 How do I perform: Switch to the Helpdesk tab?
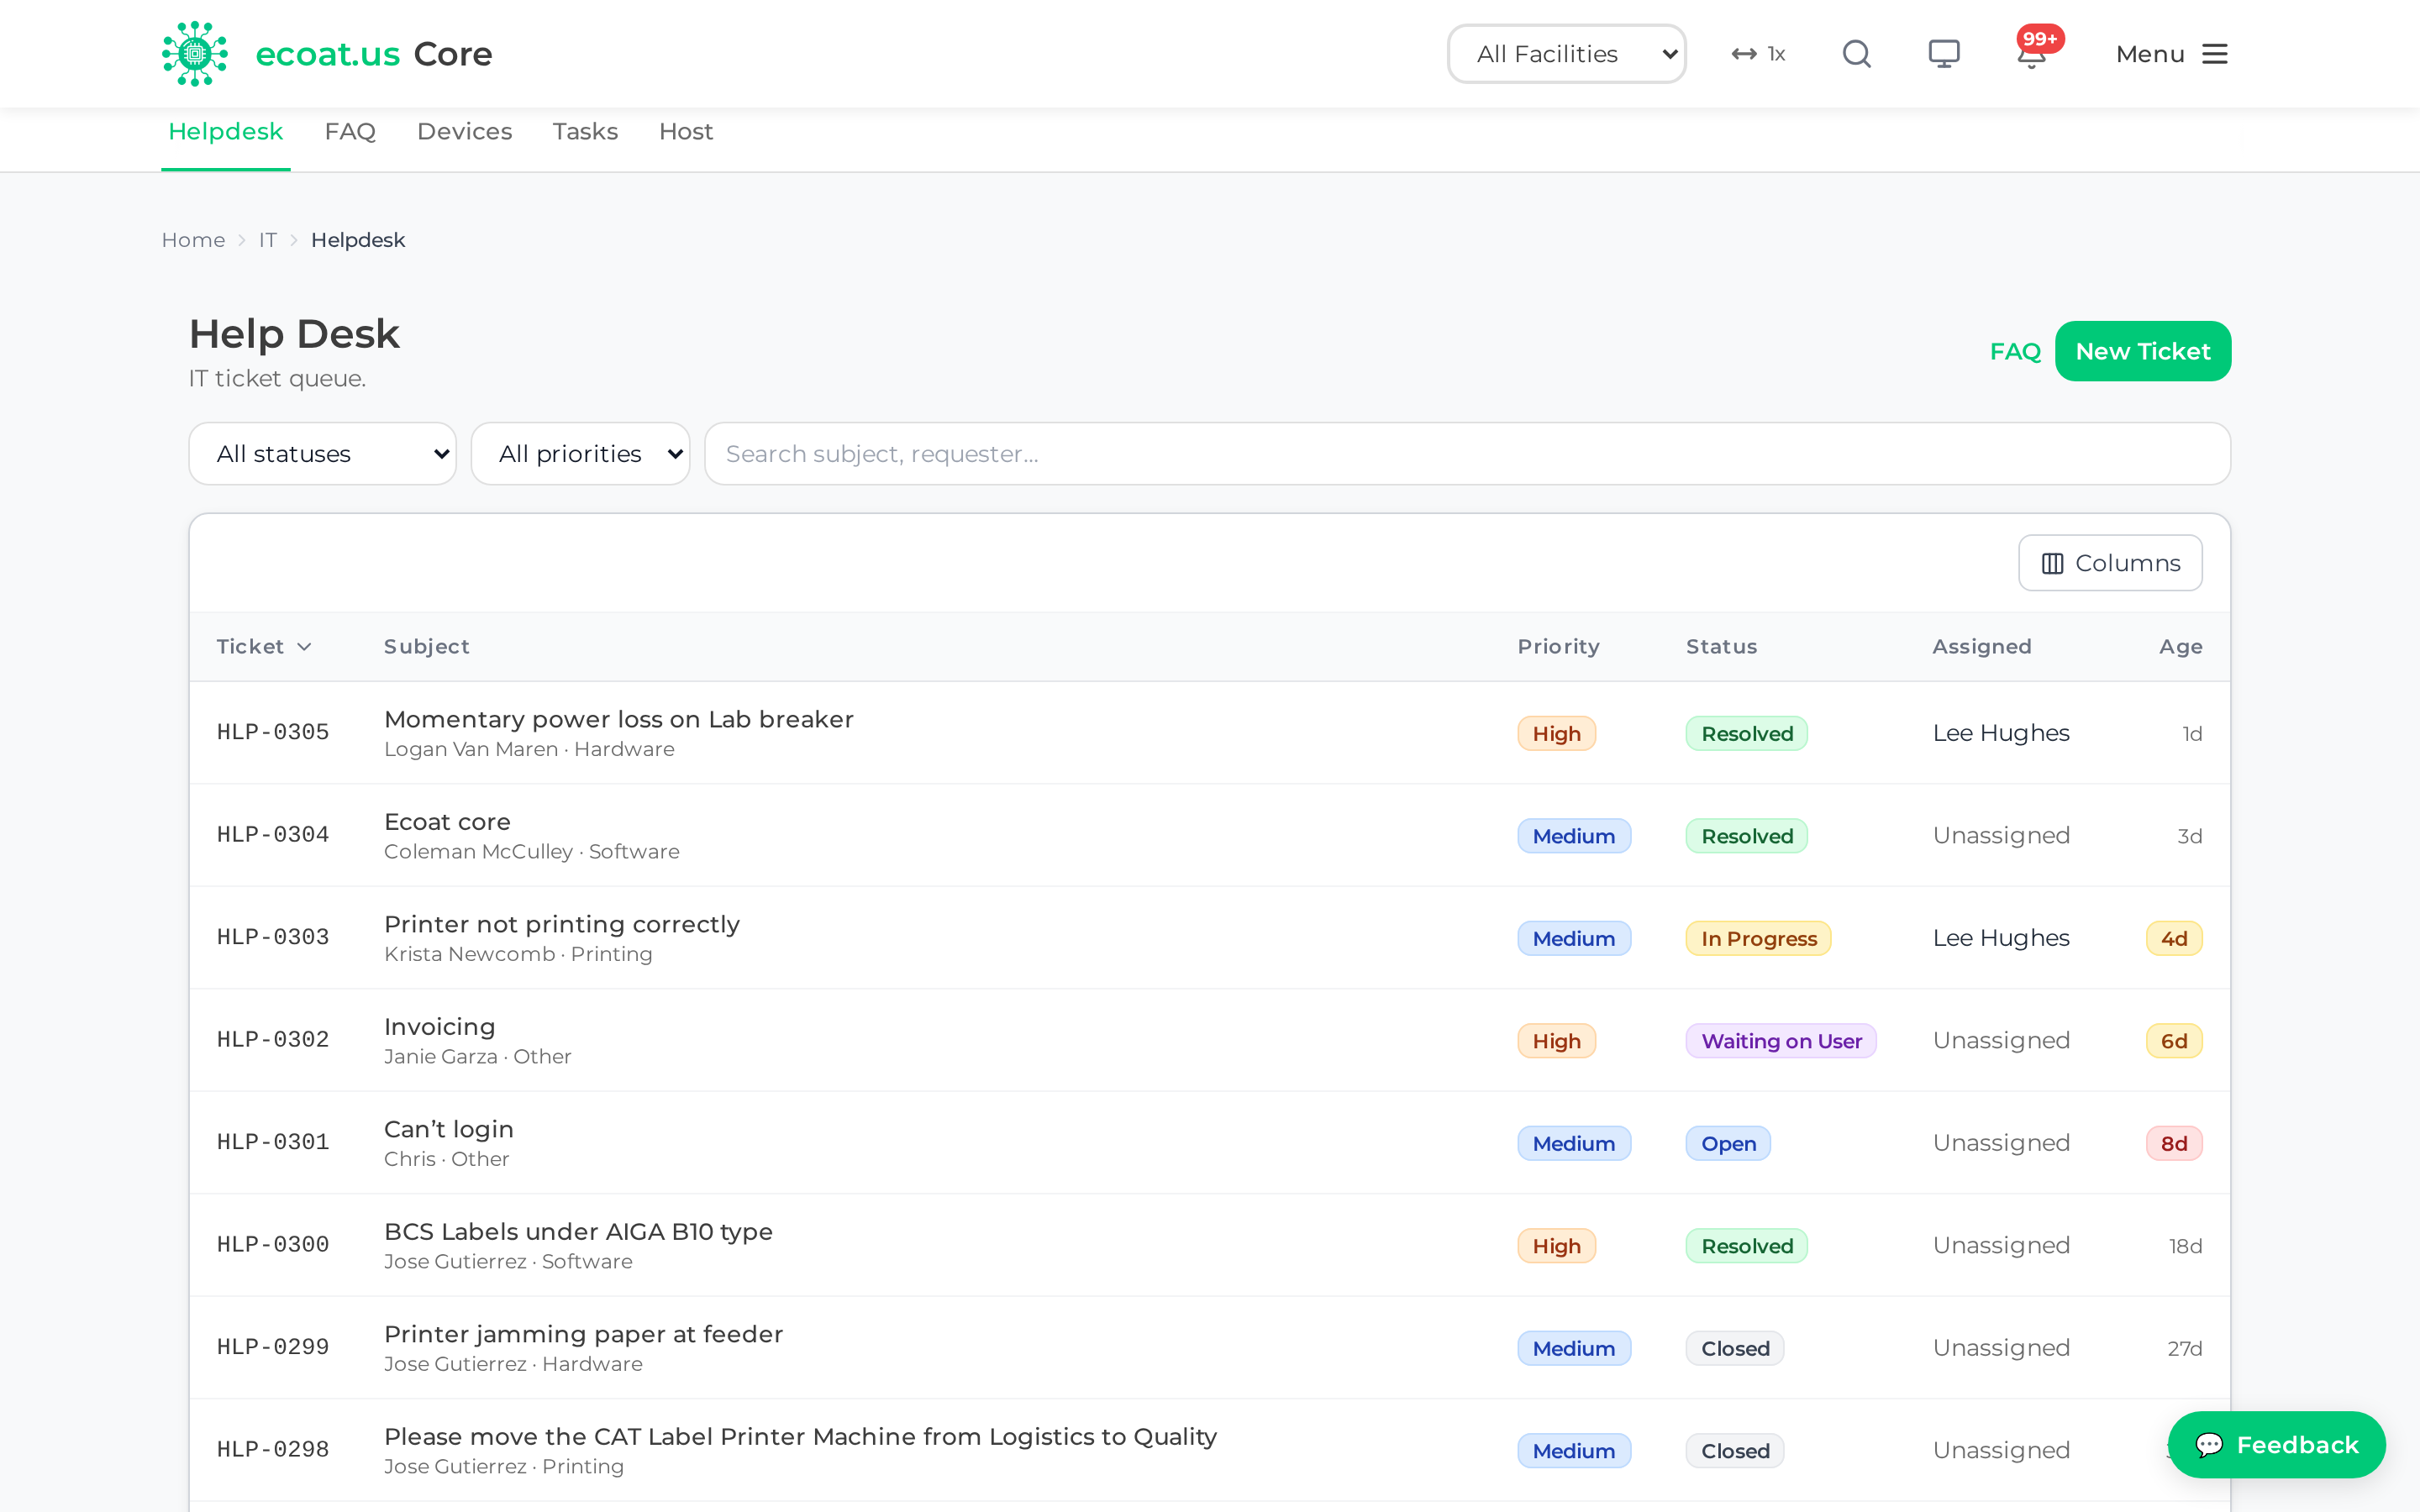[x=226, y=132]
